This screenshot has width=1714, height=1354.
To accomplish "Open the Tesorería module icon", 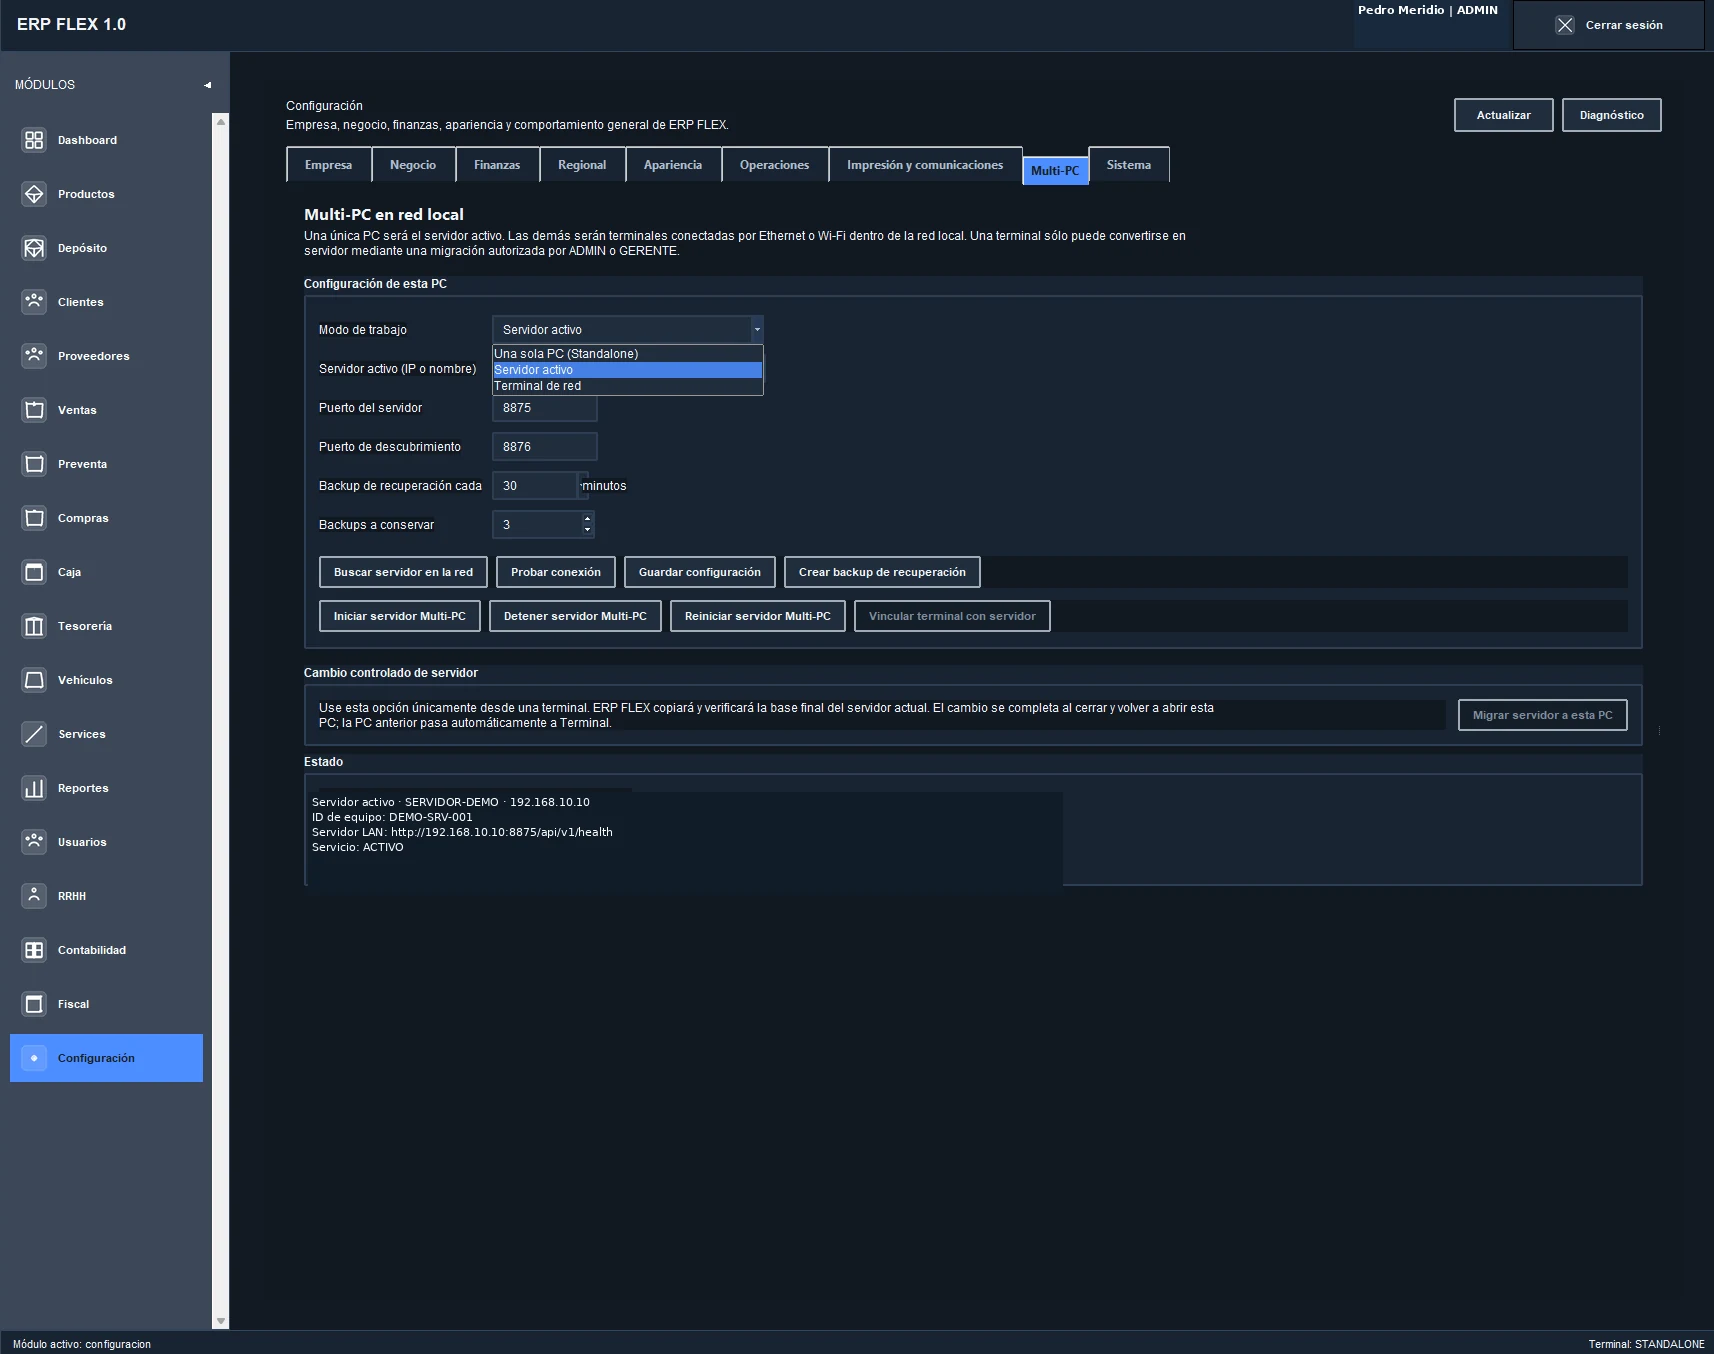I will click(x=34, y=626).
